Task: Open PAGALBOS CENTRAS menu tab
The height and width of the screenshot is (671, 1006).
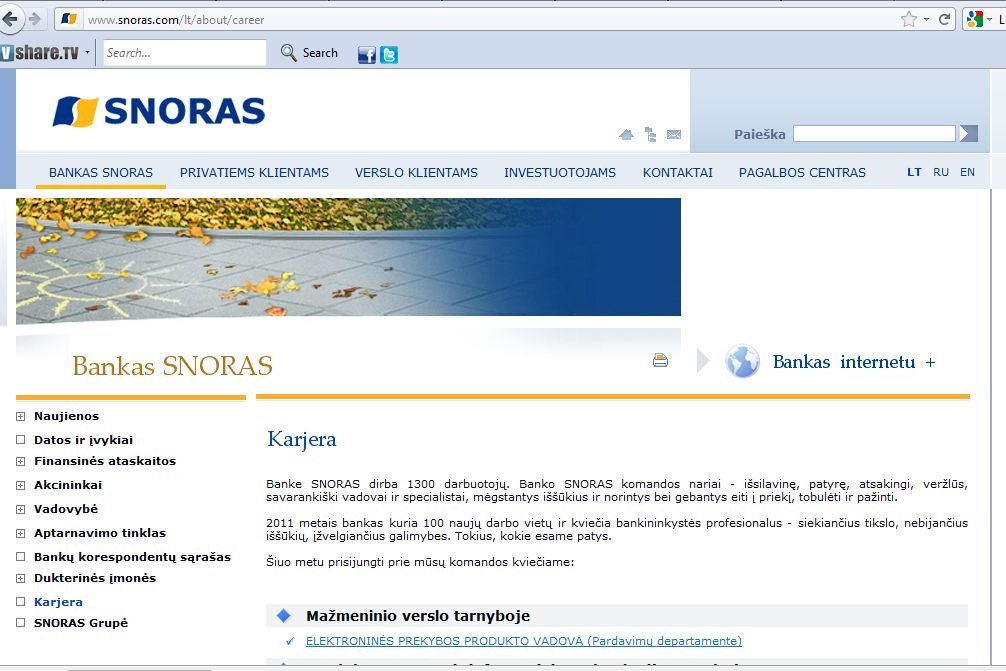Action: (802, 173)
